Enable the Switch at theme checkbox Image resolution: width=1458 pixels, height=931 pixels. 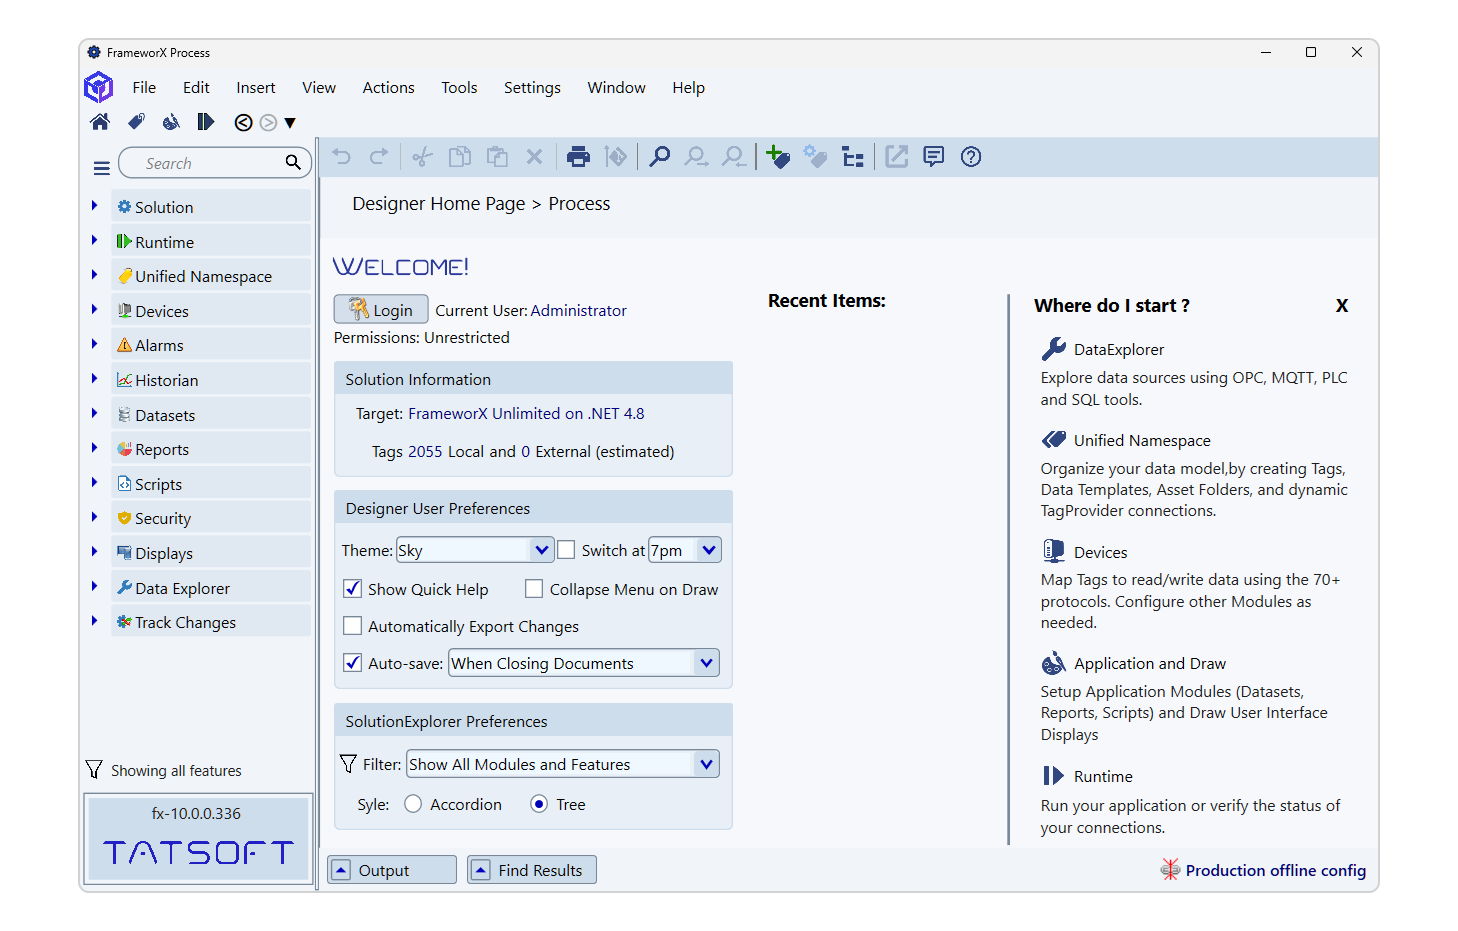pyautogui.click(x=566, y=550)
